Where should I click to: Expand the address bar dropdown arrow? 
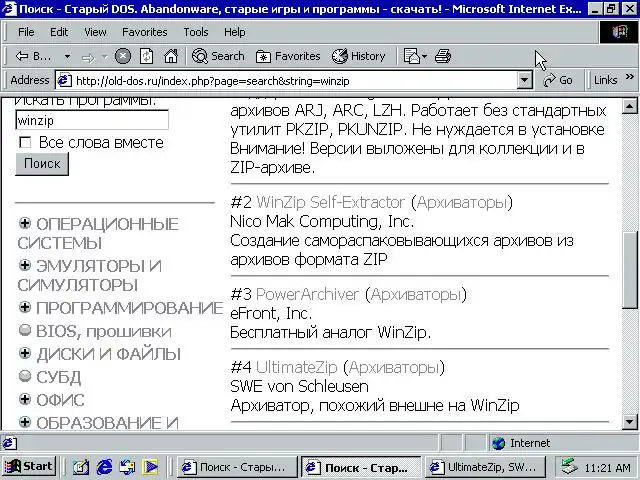point(524,80)
